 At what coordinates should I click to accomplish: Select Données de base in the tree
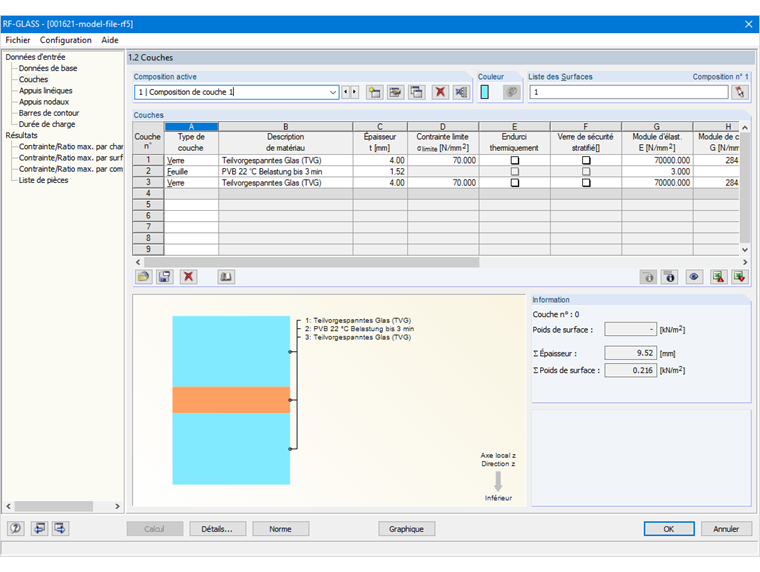[48, 68]
